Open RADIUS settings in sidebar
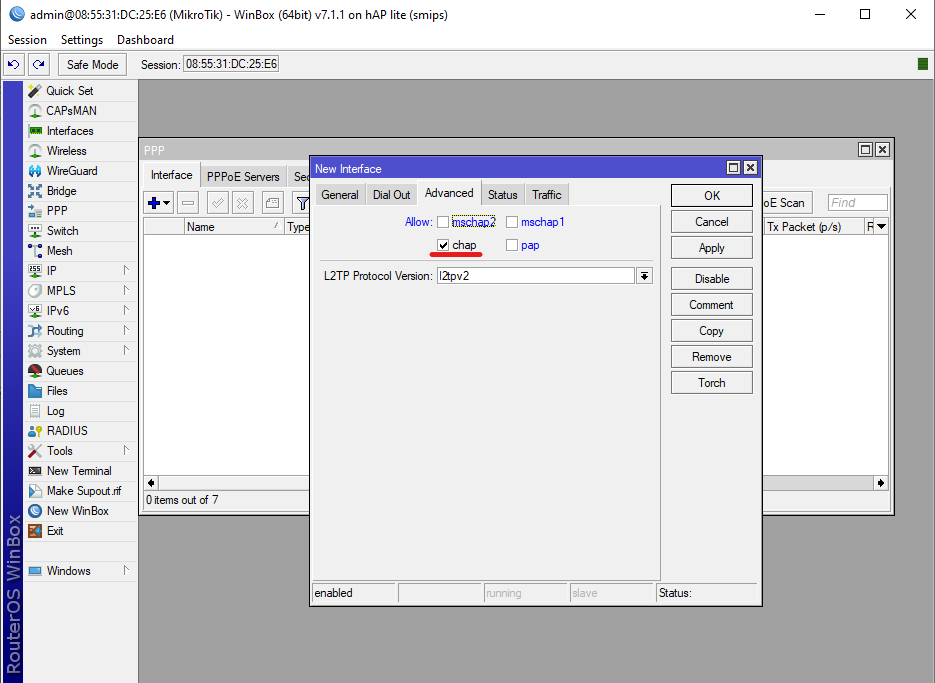This screenshot has height=683, width=935. (66, 431)
